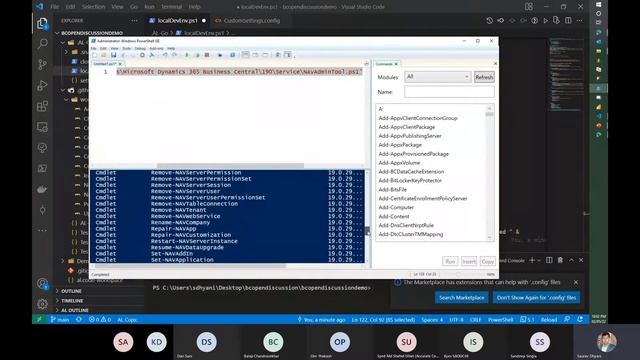This screenshot has height=360, width=640.
Task: Open the Search view in VS Code activity bar
Action: 42,44
